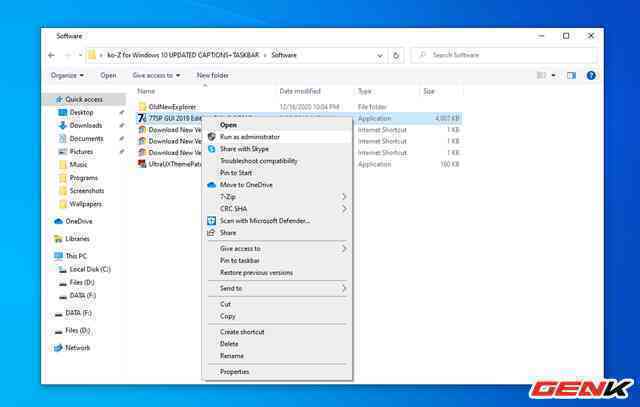Open recent locations dropdown arrow

80,55
